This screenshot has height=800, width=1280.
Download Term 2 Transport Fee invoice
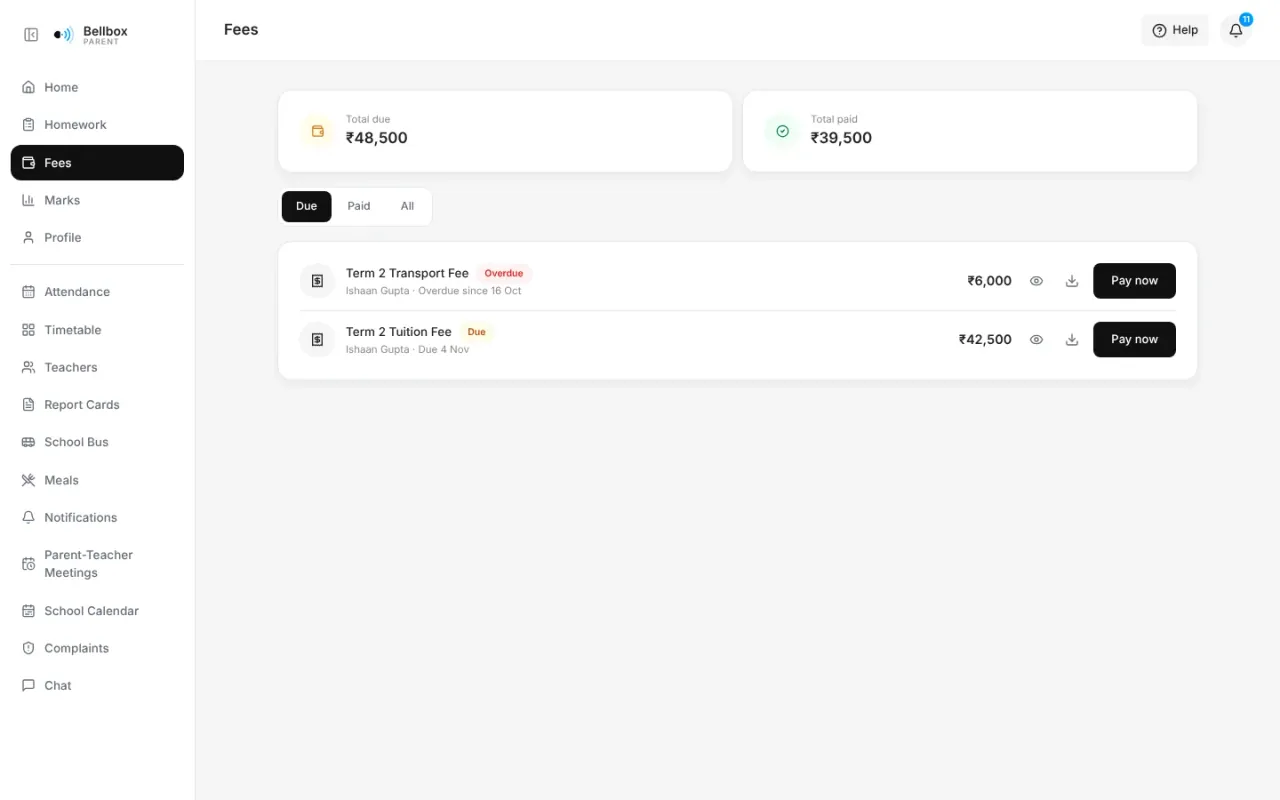[1072, 281]
